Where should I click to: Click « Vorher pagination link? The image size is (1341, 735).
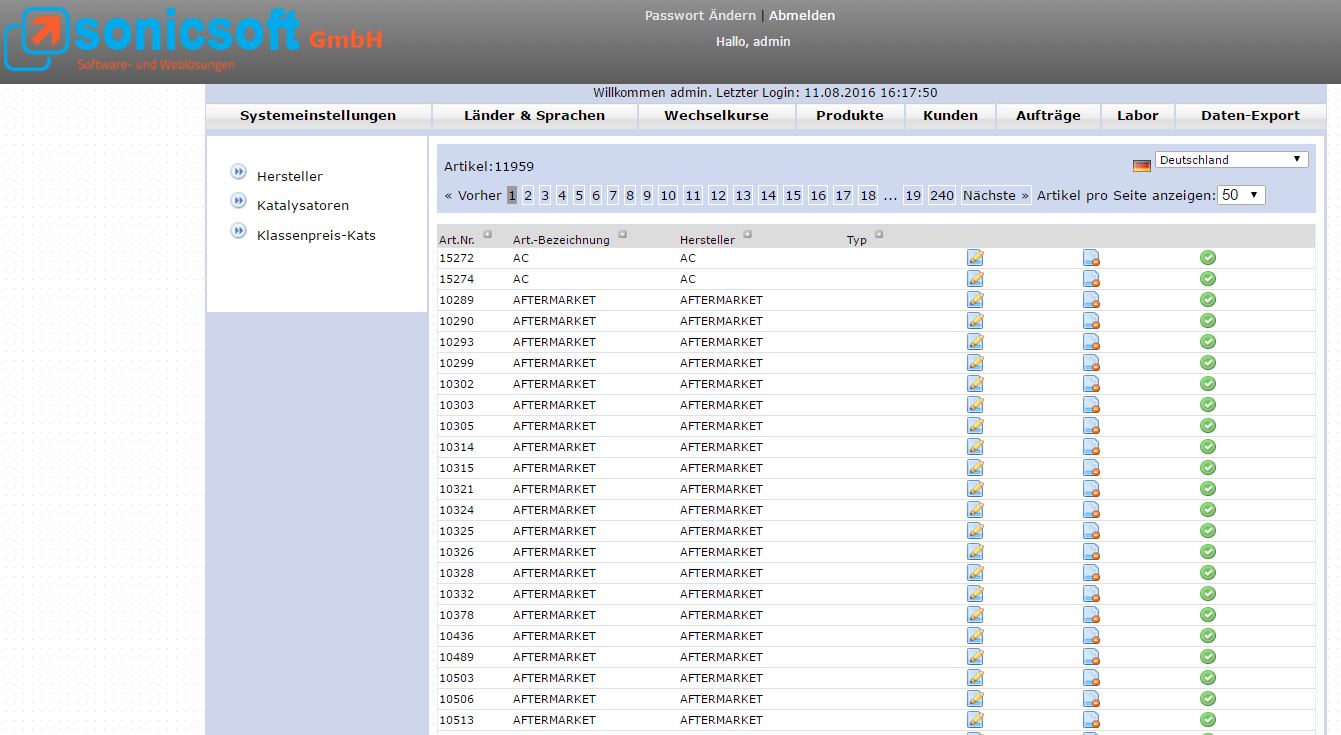point(473,196)
